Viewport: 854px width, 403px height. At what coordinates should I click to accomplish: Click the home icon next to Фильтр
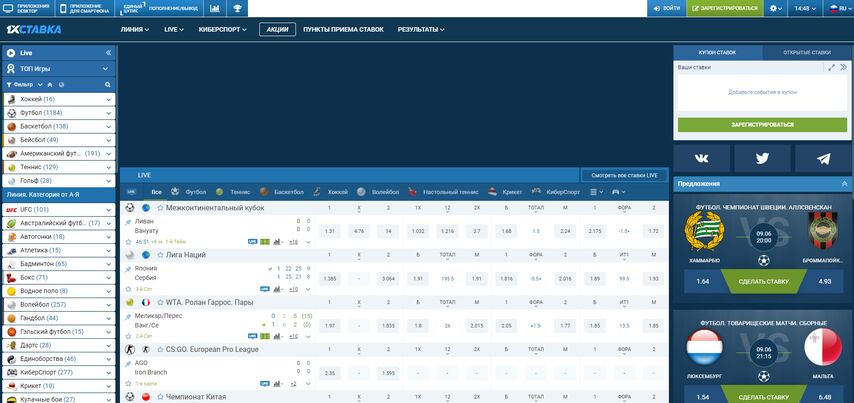coord(50,85)
